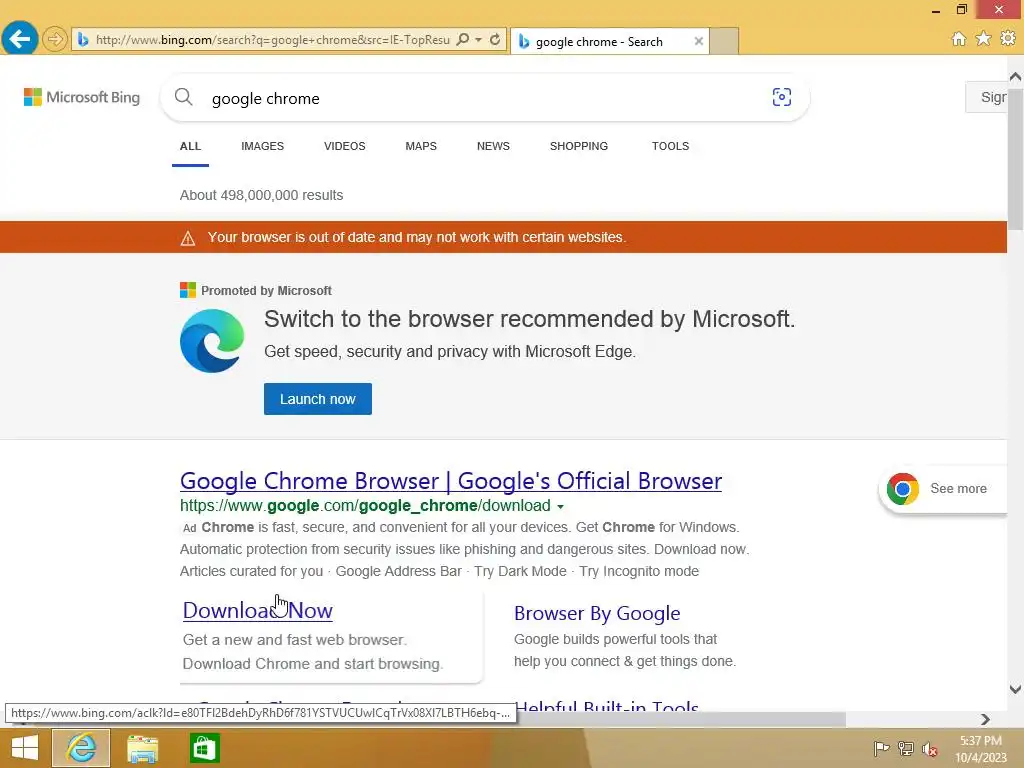The width and height of the screenshot is (1024, 768).
Task: Click the browser Forward arrow button
Action: pyautogui.click(x=55, y=39)
